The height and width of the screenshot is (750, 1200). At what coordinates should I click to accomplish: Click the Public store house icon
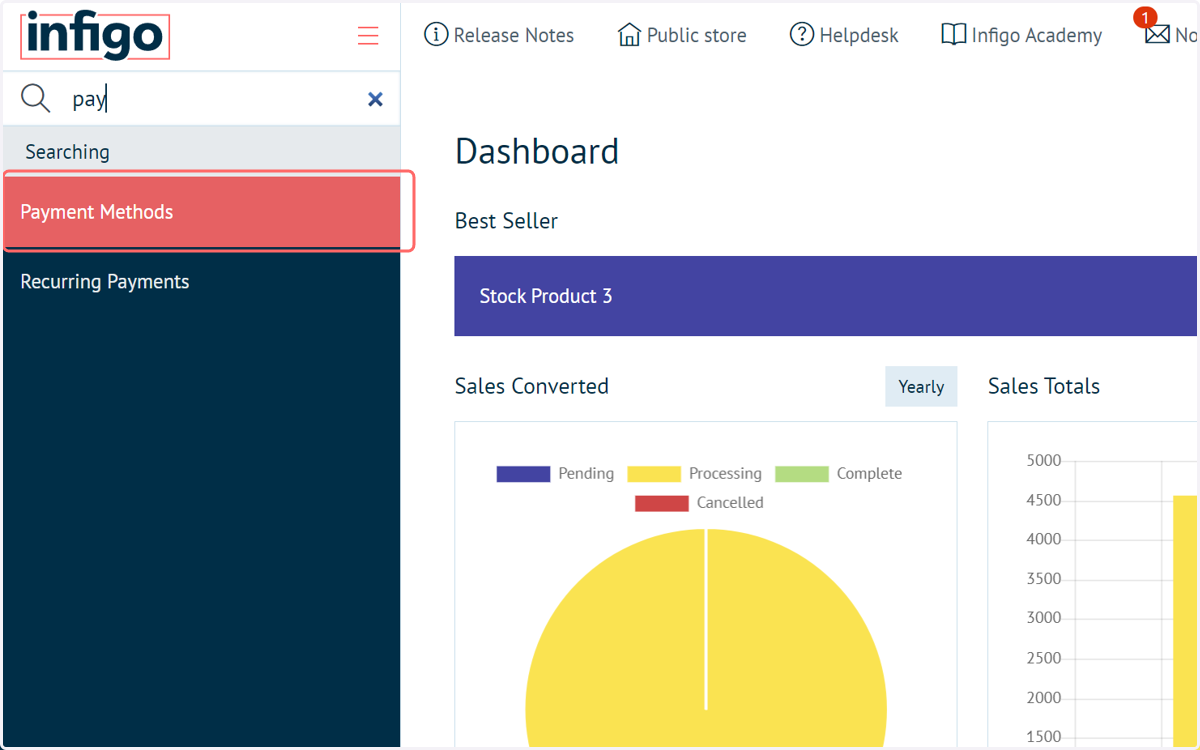pos(629,35)
